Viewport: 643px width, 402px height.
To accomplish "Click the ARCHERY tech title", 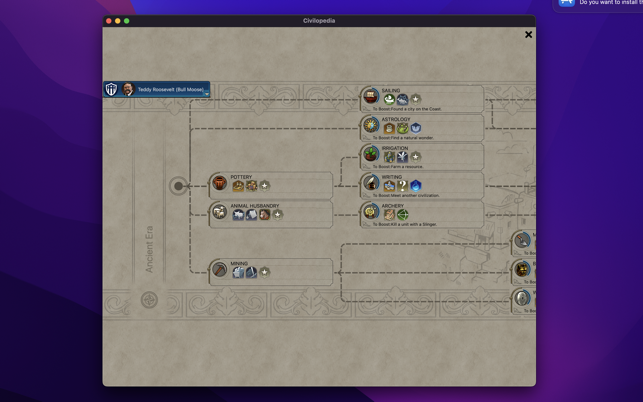I will 392,206.
